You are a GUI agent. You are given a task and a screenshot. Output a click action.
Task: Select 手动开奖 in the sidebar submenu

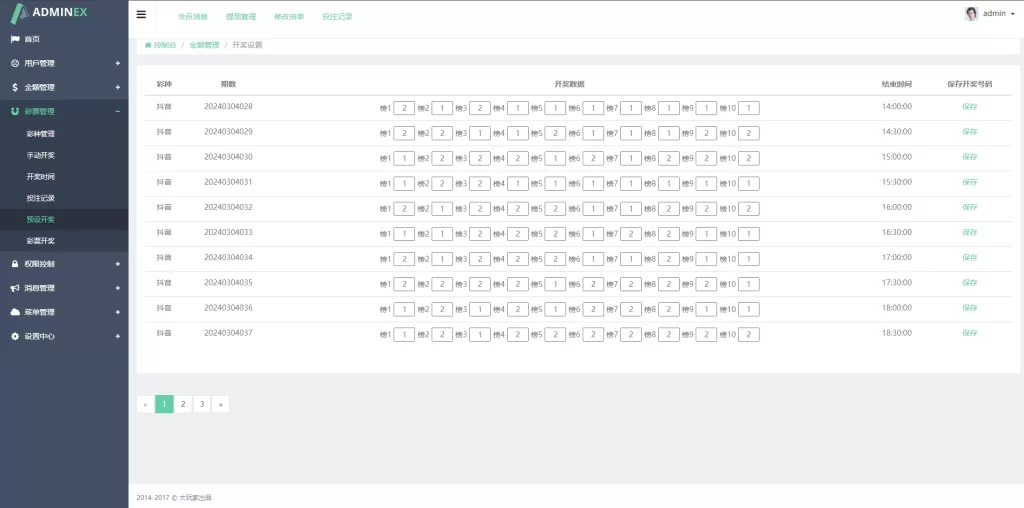pos(41,155)
